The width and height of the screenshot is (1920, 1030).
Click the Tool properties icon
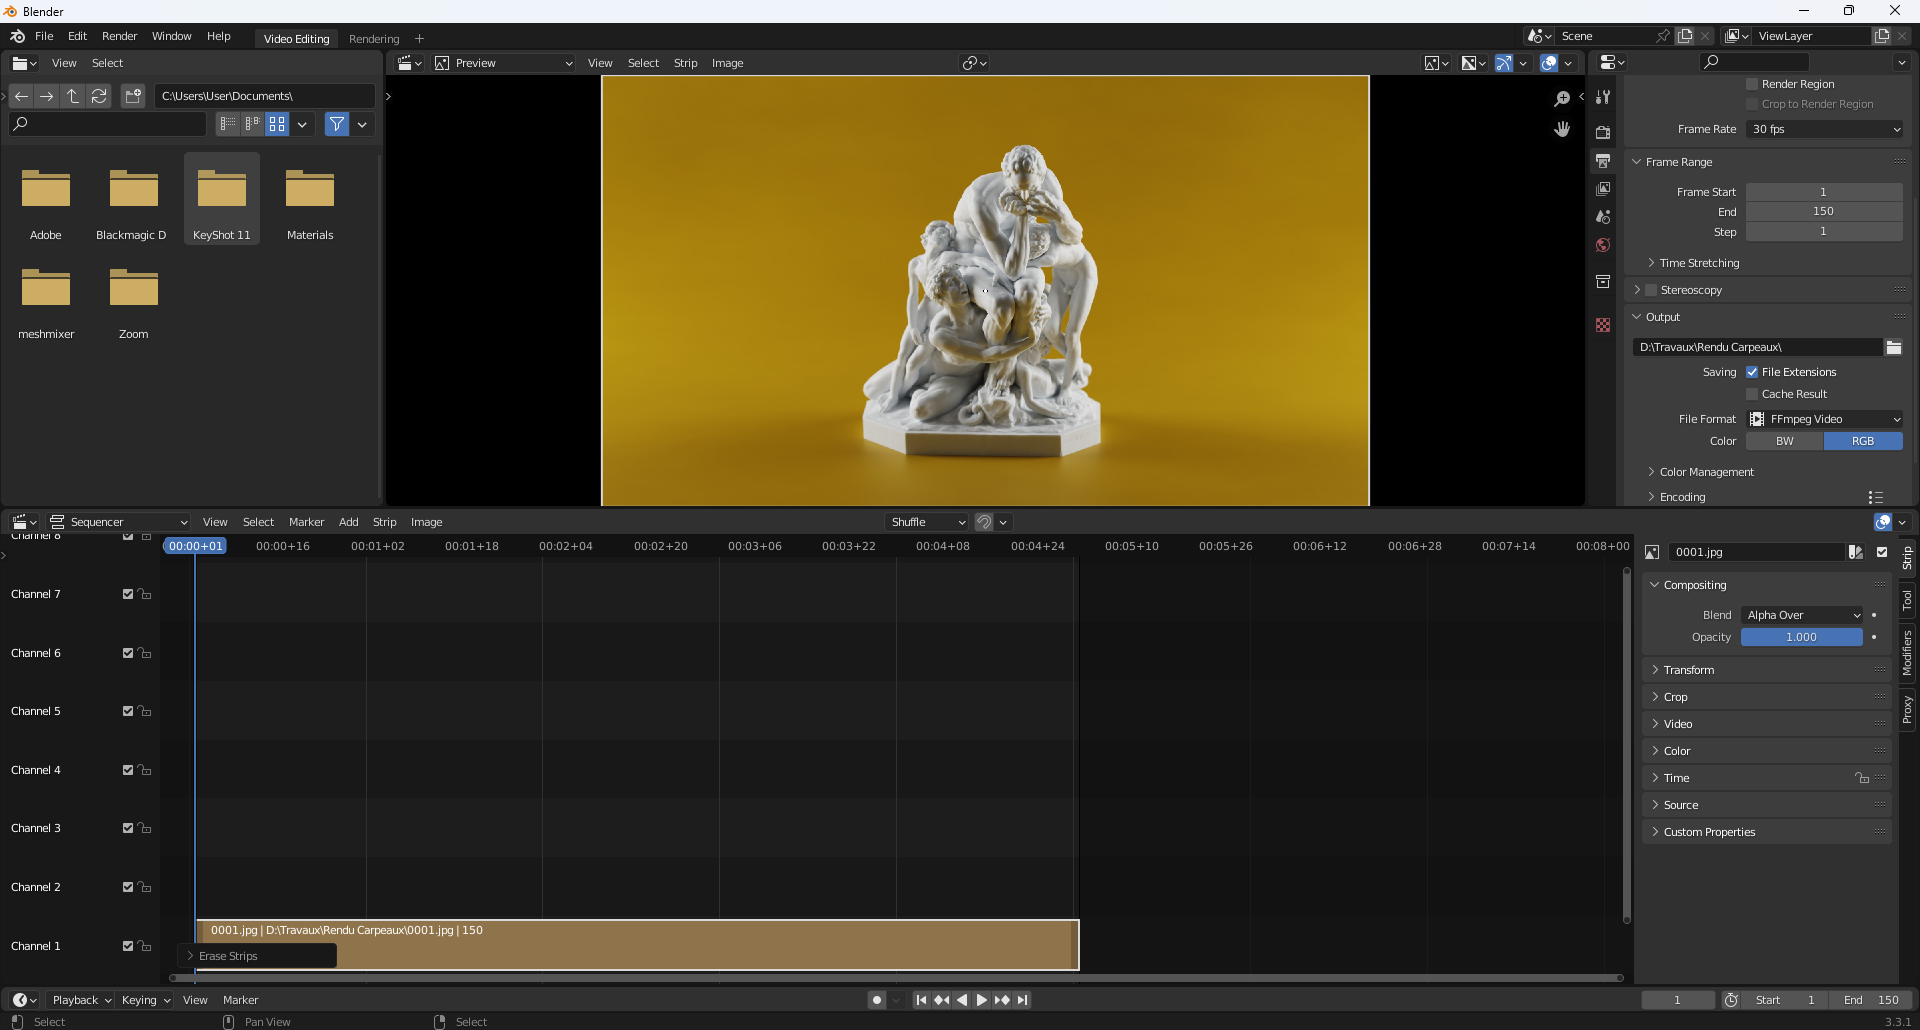point(1603,97)
